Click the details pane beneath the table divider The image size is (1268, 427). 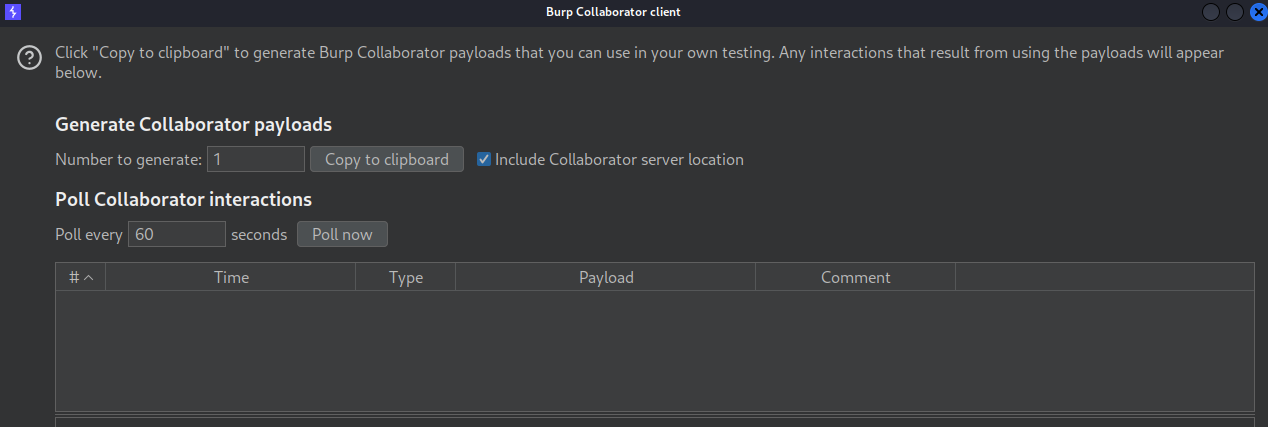tap(654, 422)
